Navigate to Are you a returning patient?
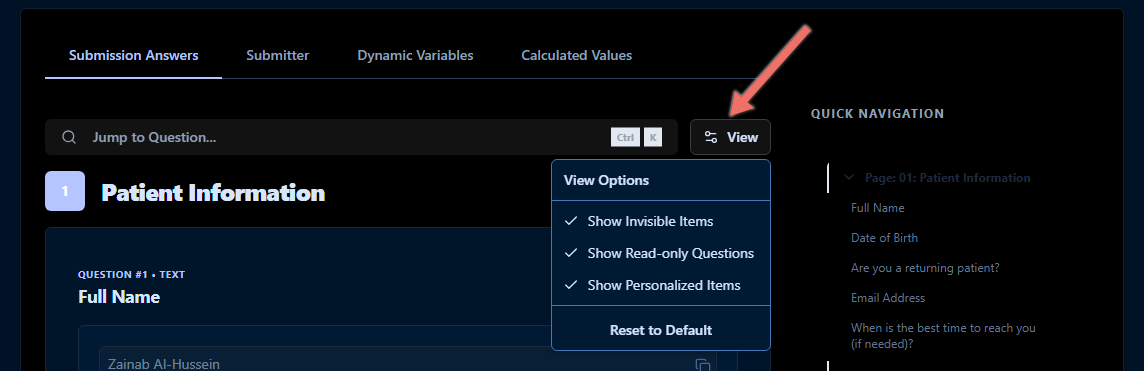 pyautogui.click(x=924, y=267)
